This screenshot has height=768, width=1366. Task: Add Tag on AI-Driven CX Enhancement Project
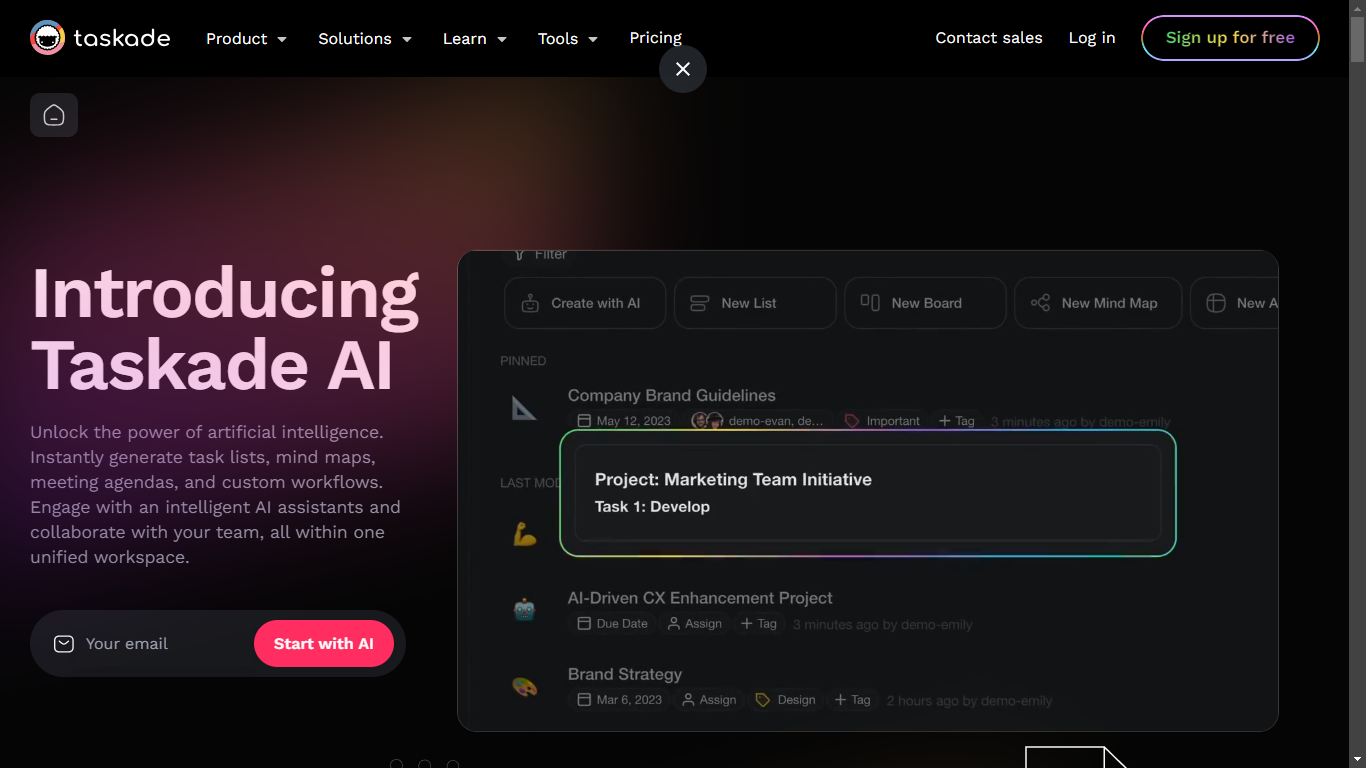tap(758, 623)
